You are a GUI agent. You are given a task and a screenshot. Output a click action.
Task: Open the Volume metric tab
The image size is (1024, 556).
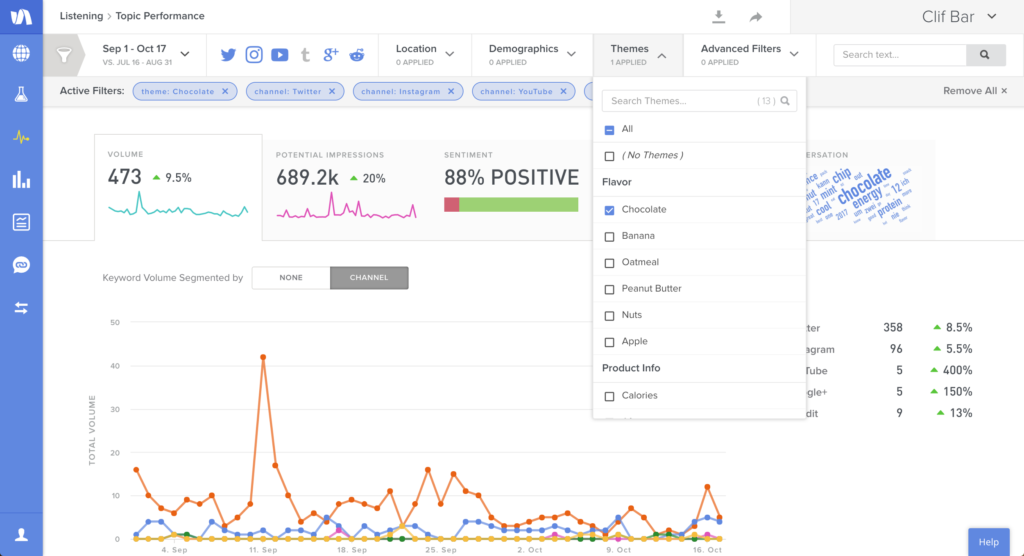(x=178, y=188)
